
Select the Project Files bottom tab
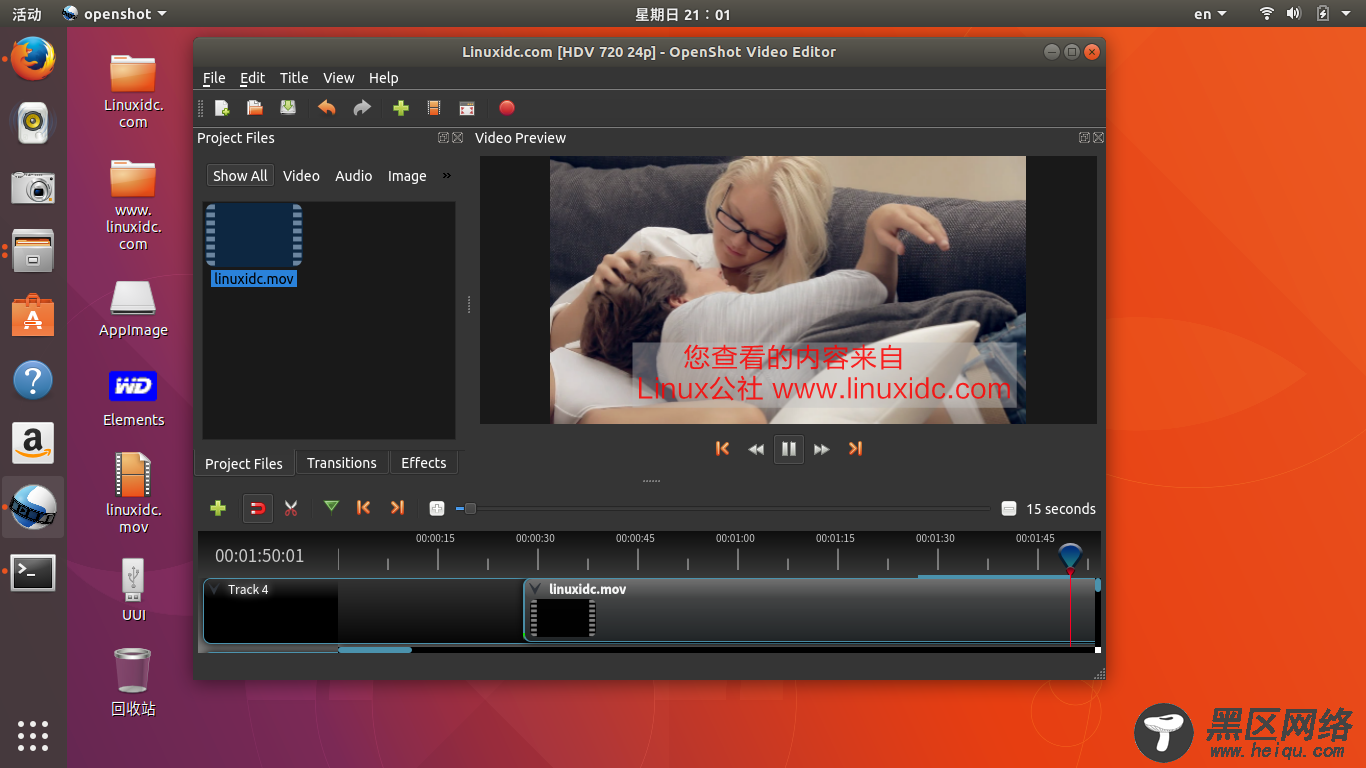click(x=244, y=464)
